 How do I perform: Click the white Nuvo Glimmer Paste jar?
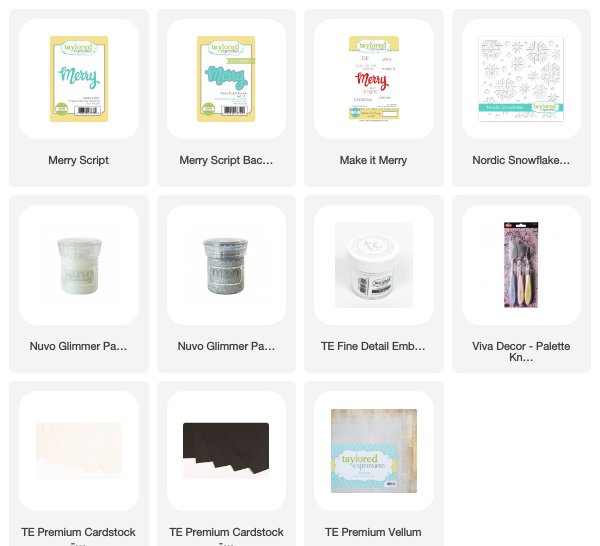(79, 265)
